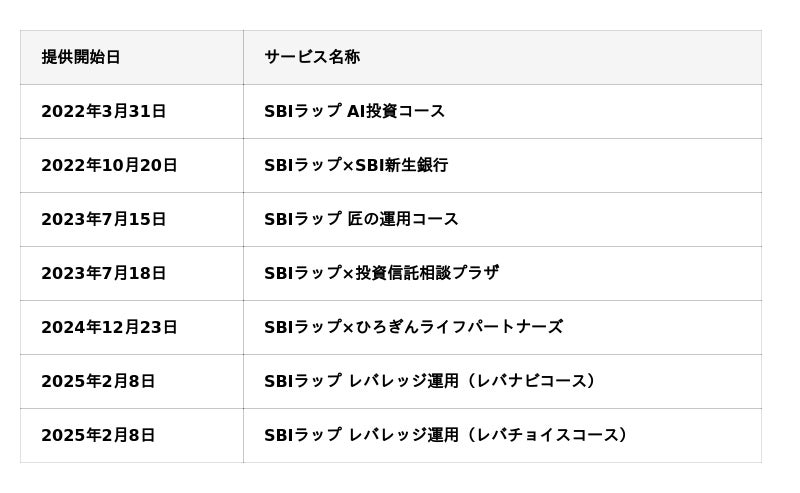800x493 pixels.
Task: Click the 提供開始日 column header
Action: coord(81,57)
